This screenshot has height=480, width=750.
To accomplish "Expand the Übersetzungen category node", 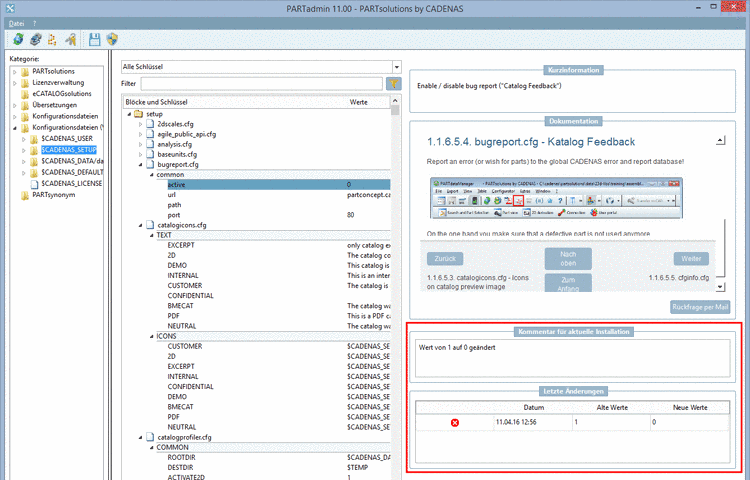I will [x=15, y=105].
